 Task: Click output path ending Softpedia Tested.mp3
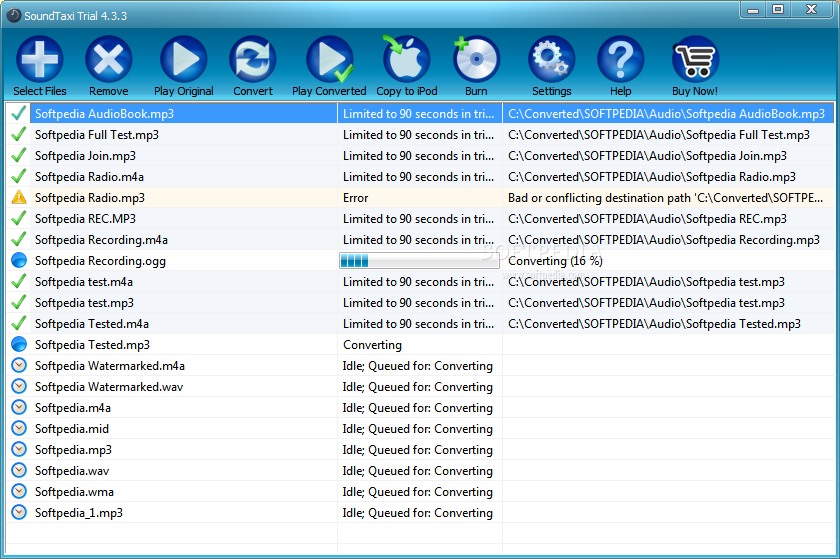654,324
